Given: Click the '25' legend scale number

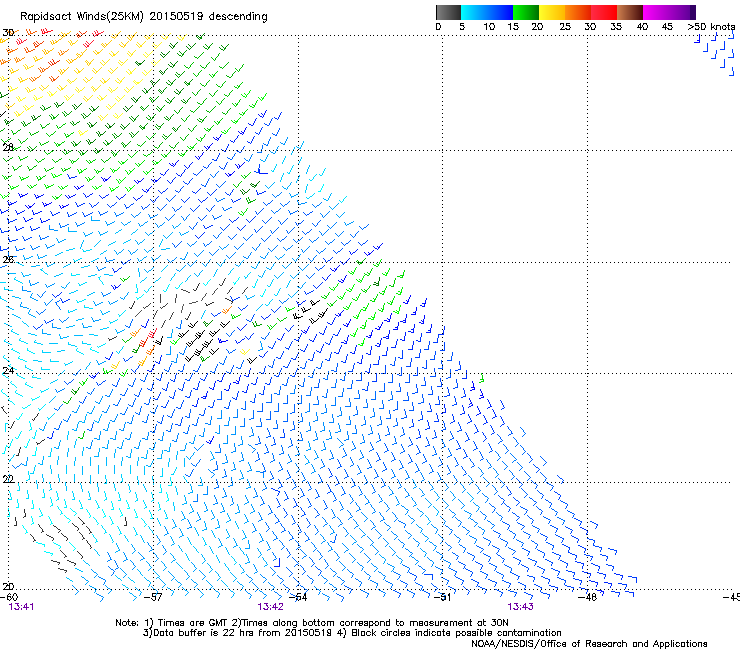Looking at the screenshot, I should 564,27.
